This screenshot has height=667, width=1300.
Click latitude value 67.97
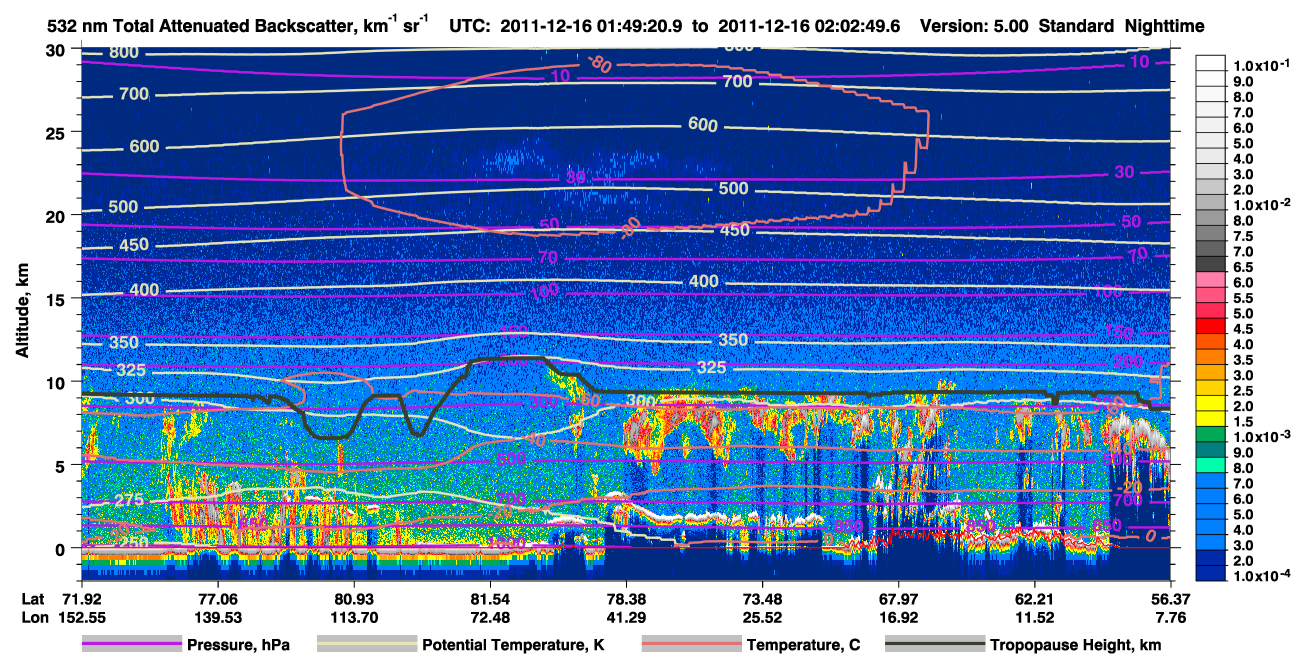tap(898, 598)
